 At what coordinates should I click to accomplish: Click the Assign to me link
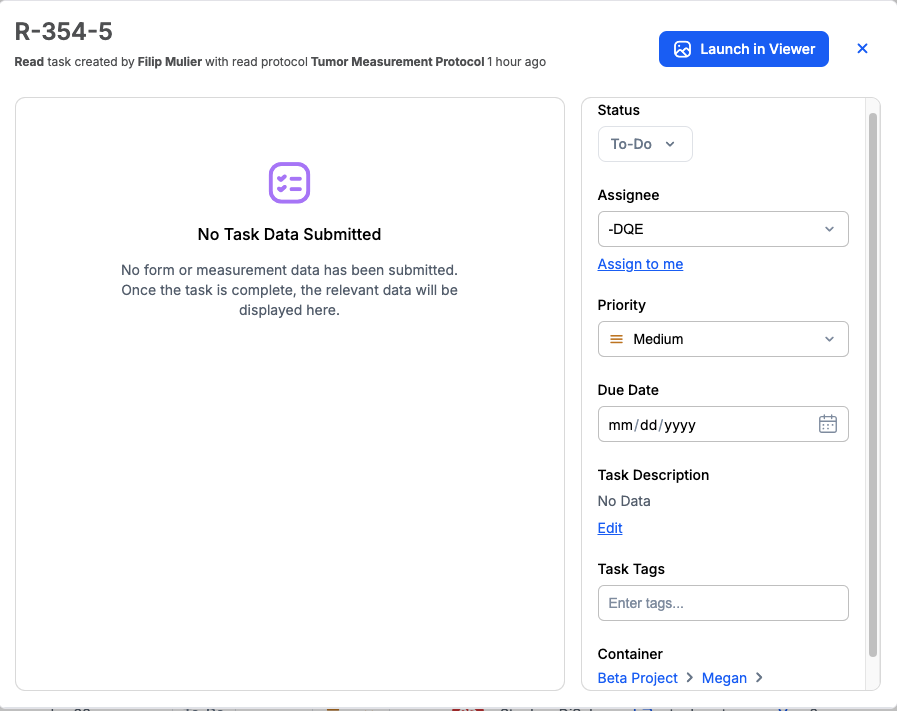tap(640, 264)
